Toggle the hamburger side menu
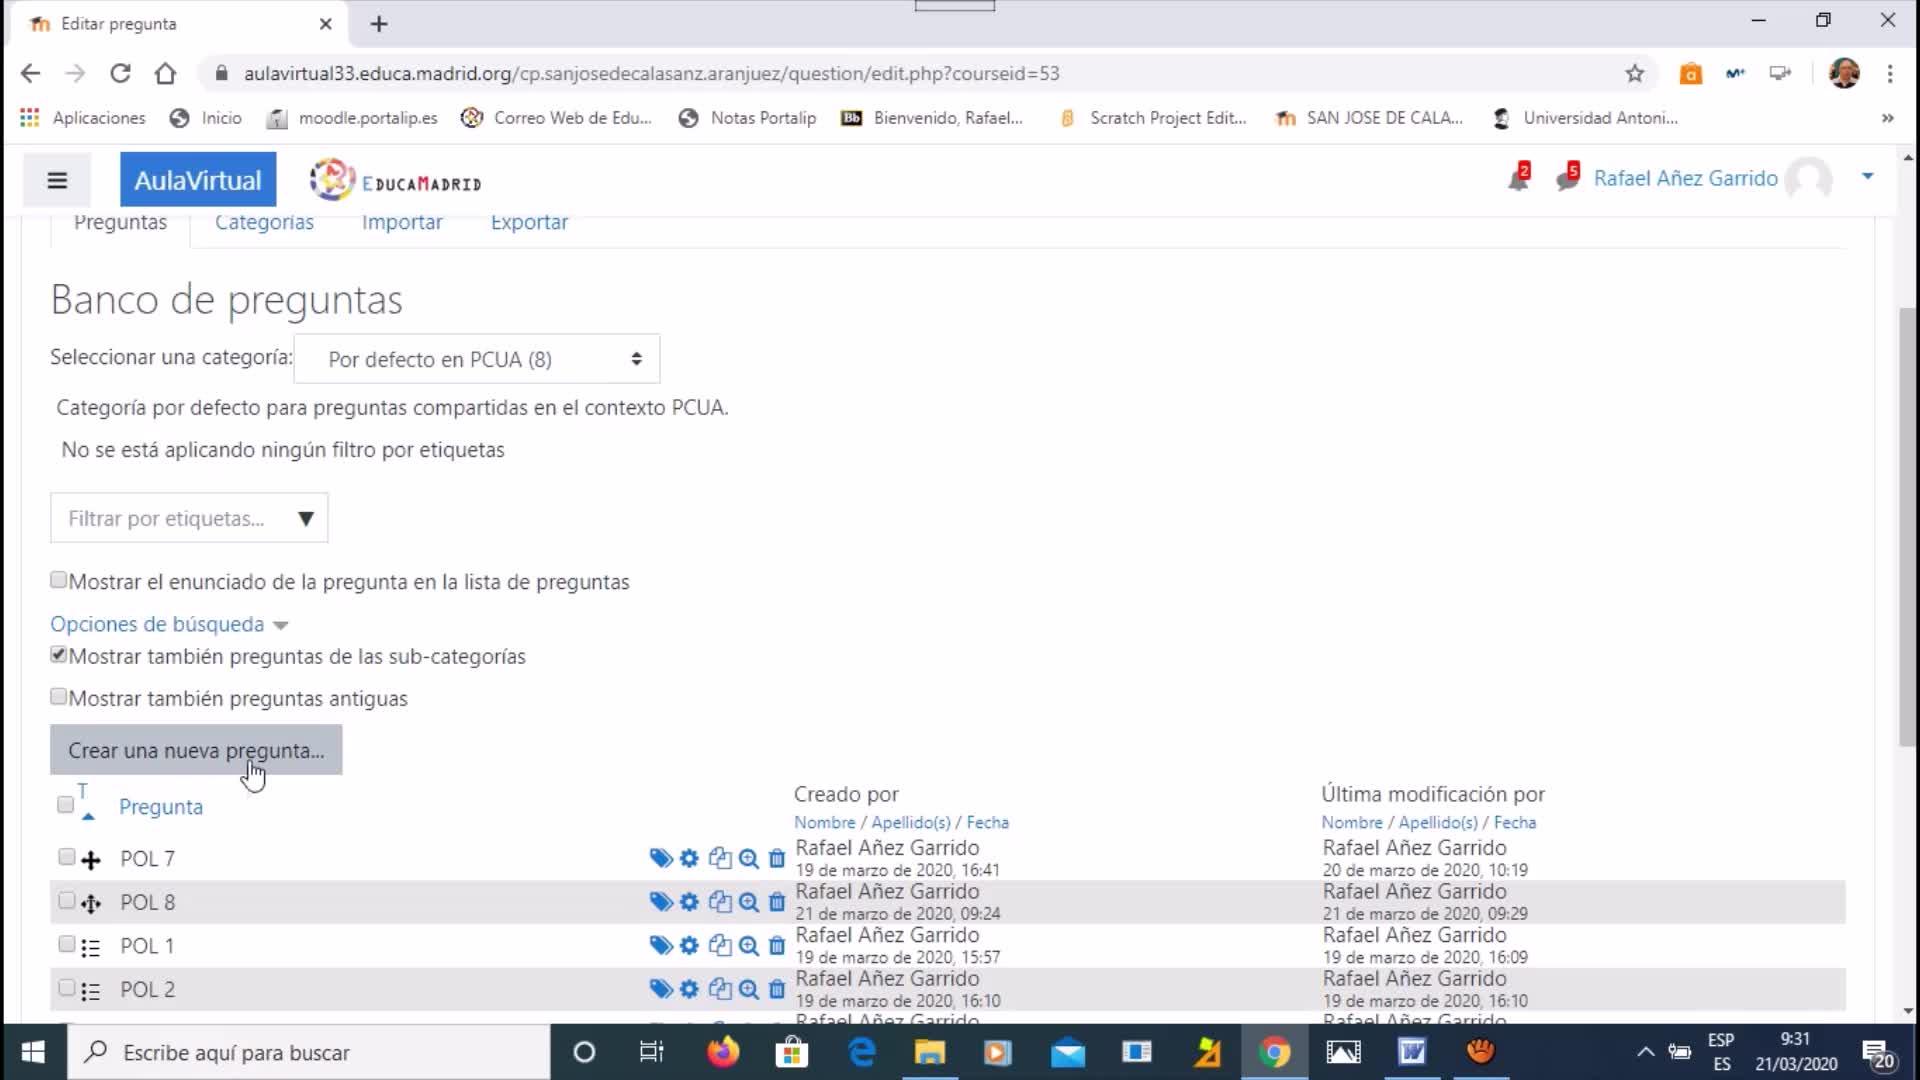This screenshot has height=1080, width=1920. tap(57, 180)
